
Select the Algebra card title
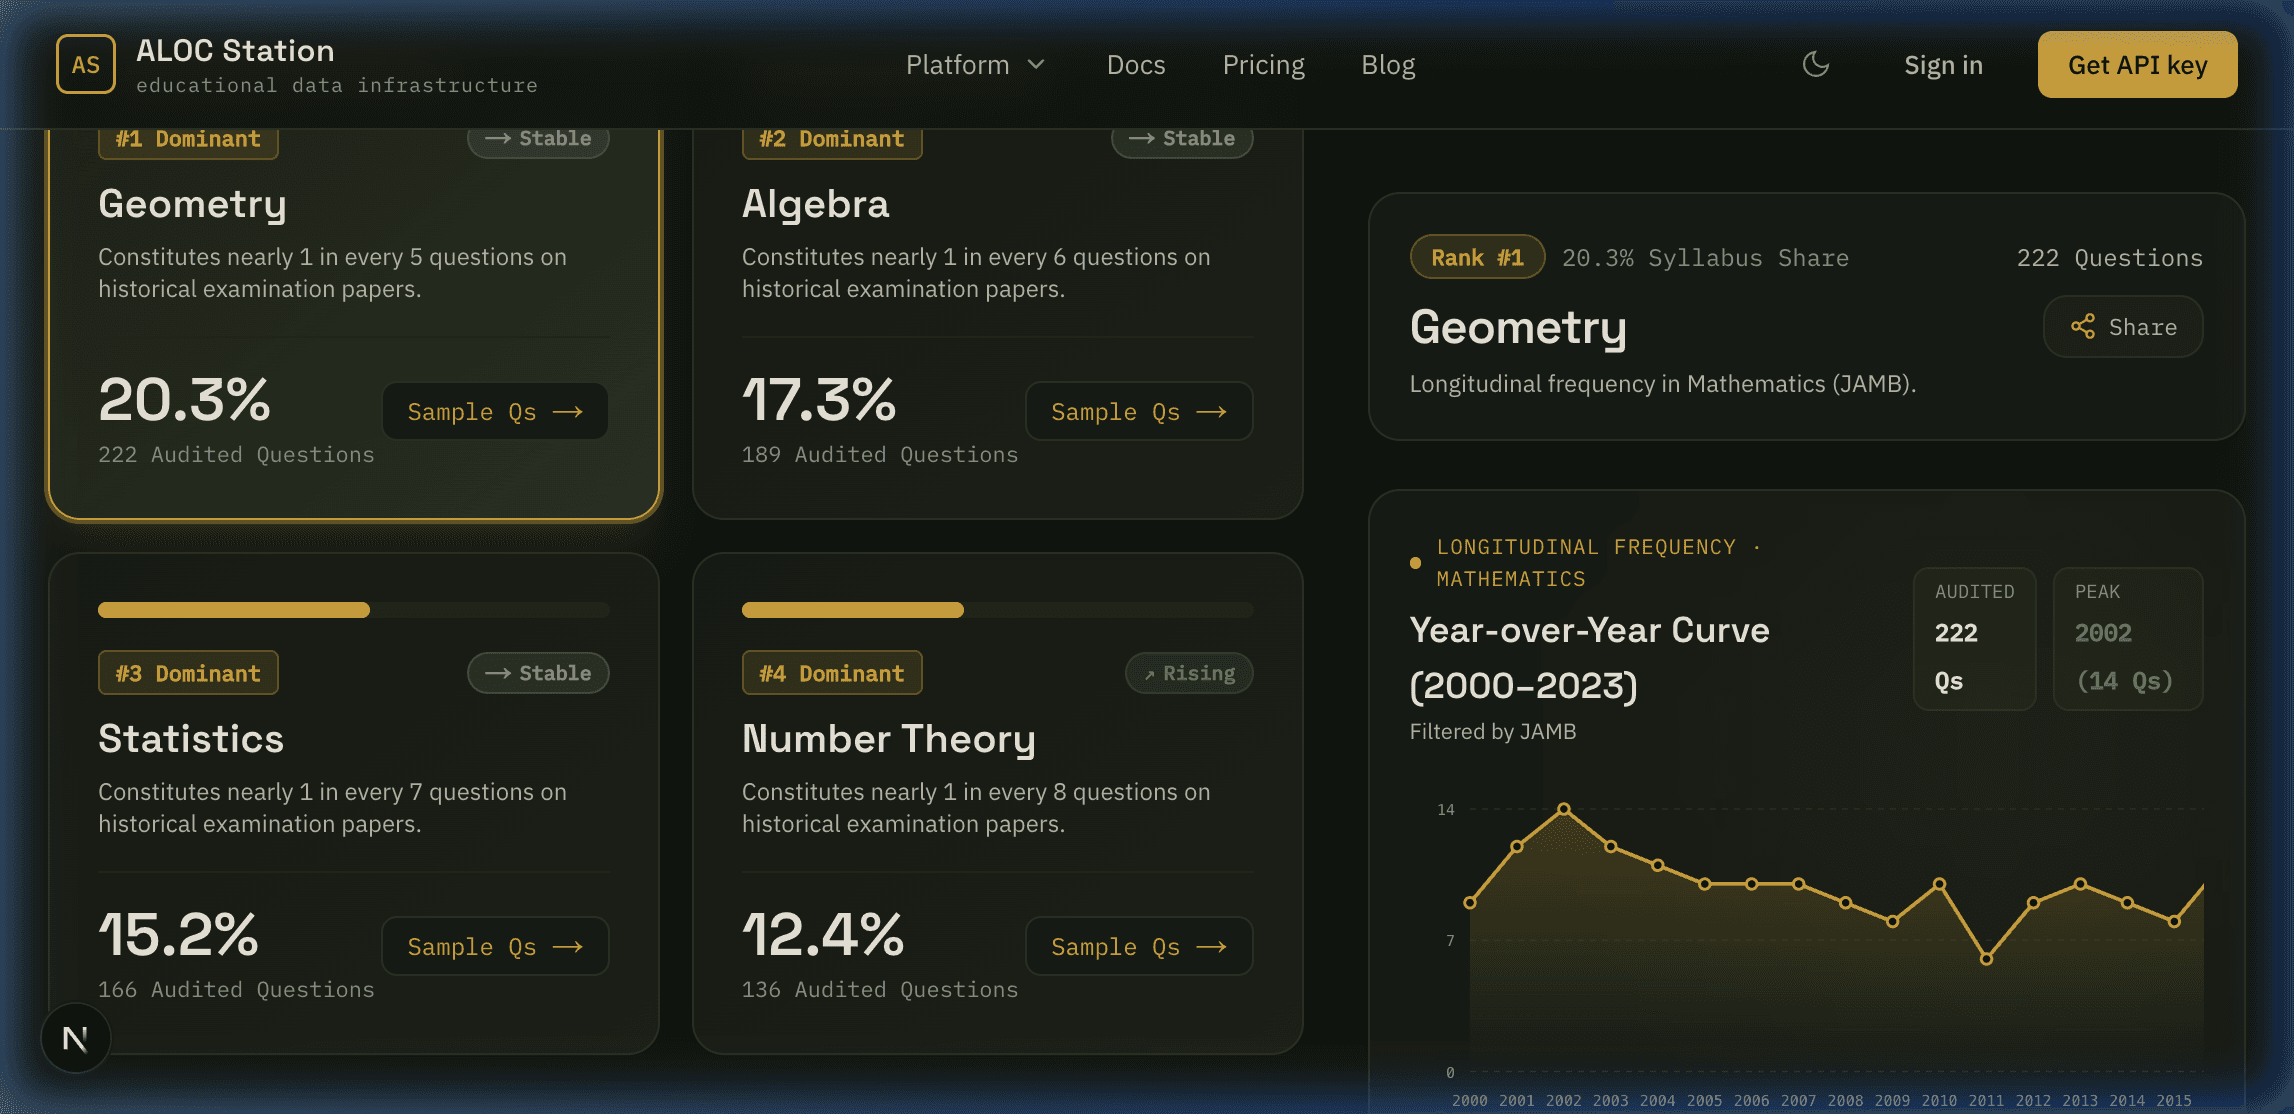click(815, 204)
